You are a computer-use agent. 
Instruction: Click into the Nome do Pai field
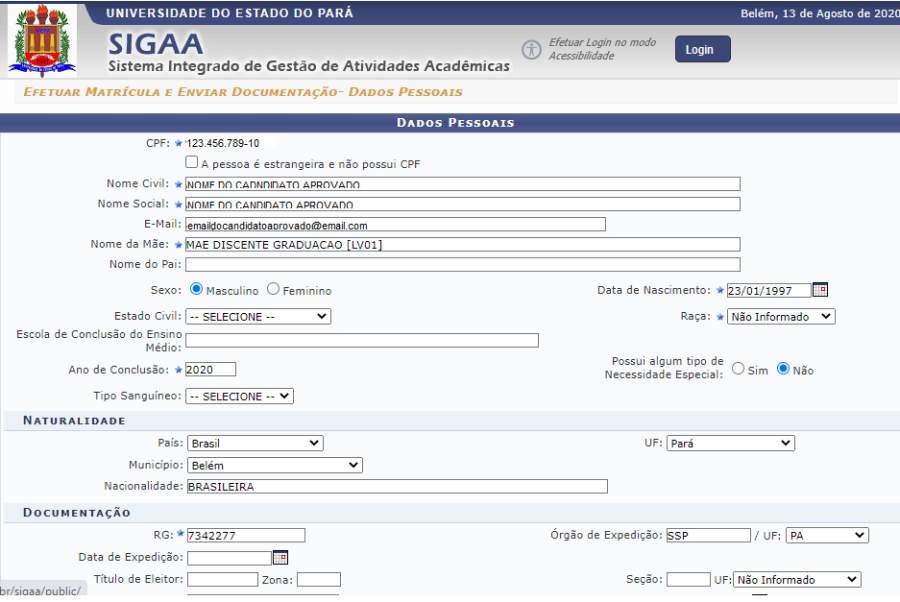[x=462, y=264]
